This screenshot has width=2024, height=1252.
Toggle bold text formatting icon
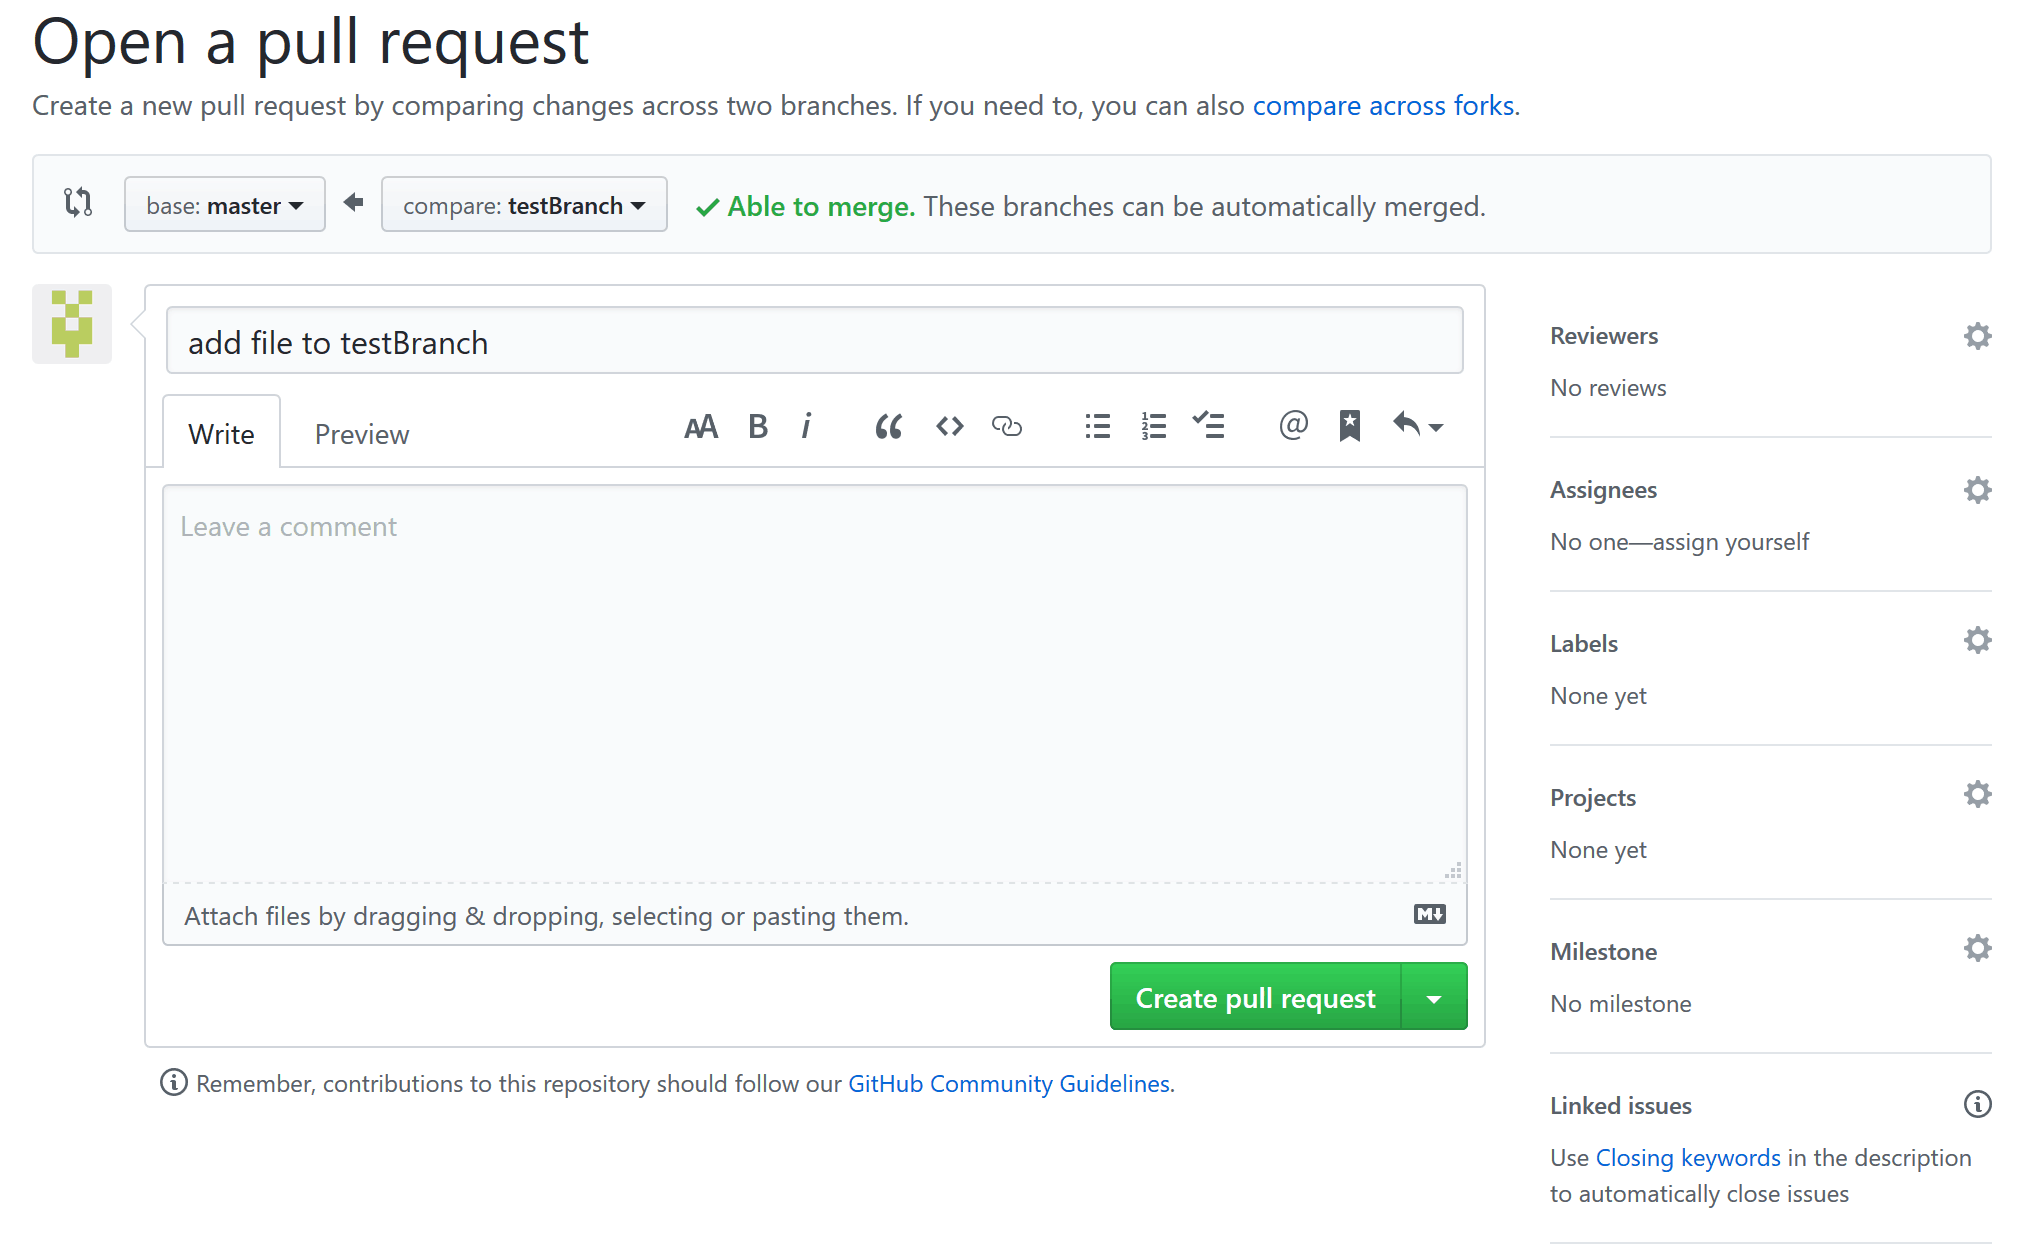coord(758,427)
